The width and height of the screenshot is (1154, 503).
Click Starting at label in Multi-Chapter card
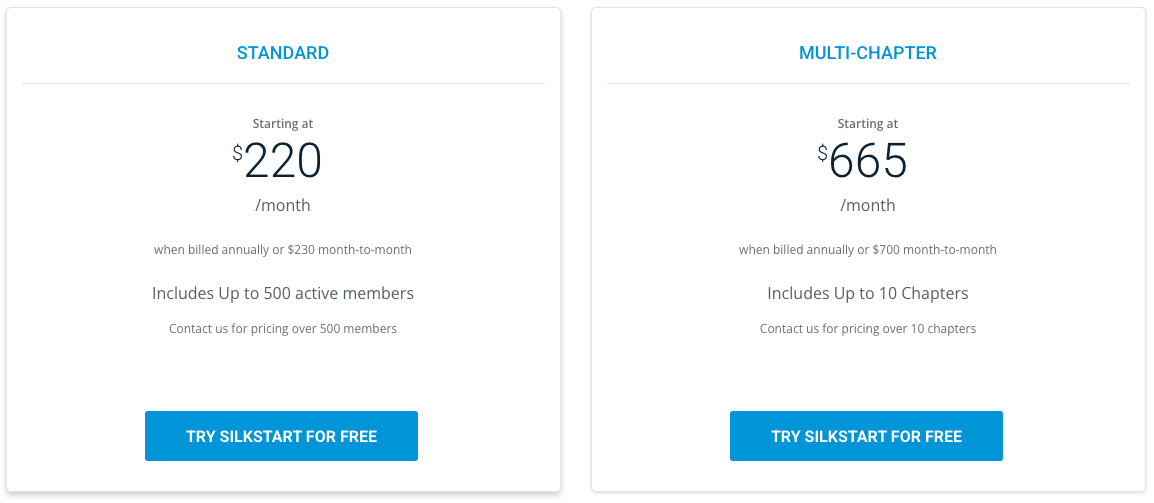pos(868,124)
